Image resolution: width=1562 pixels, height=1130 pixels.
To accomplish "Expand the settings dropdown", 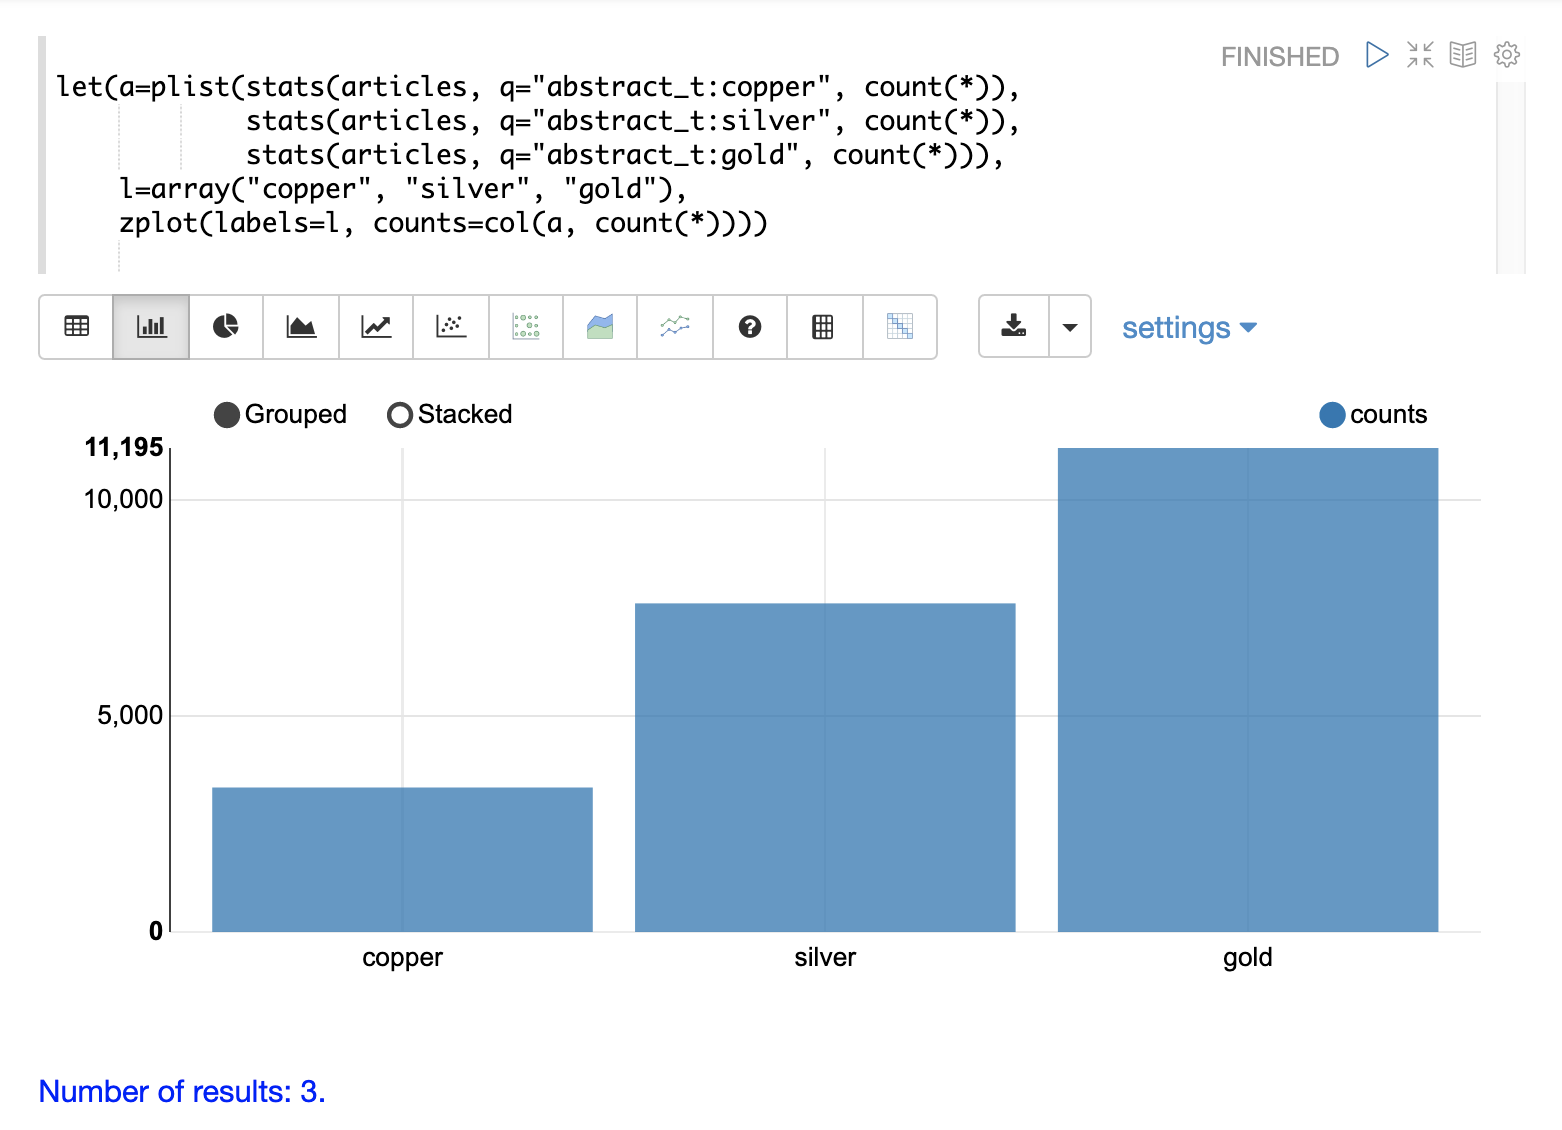I will pos(1188,328).
